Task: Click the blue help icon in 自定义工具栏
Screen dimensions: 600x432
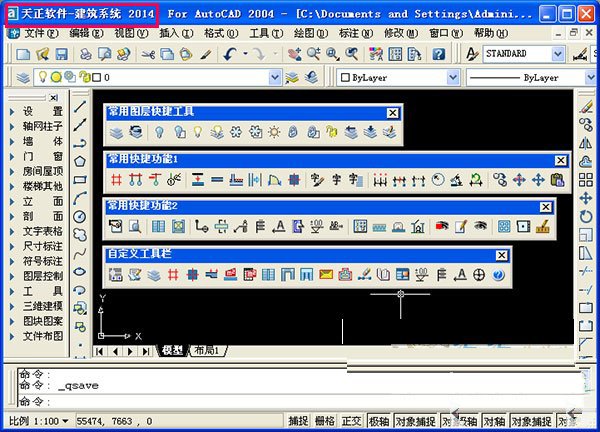Action: [x=498, y=274]
